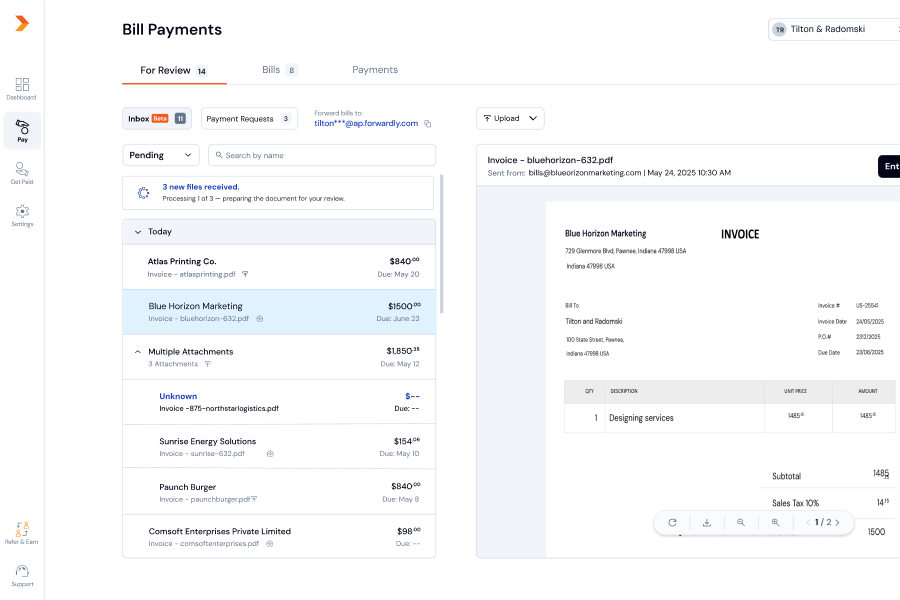Zoom out the invoice preview
This screenshot has width=900, height=600.
tap(741, 522)
